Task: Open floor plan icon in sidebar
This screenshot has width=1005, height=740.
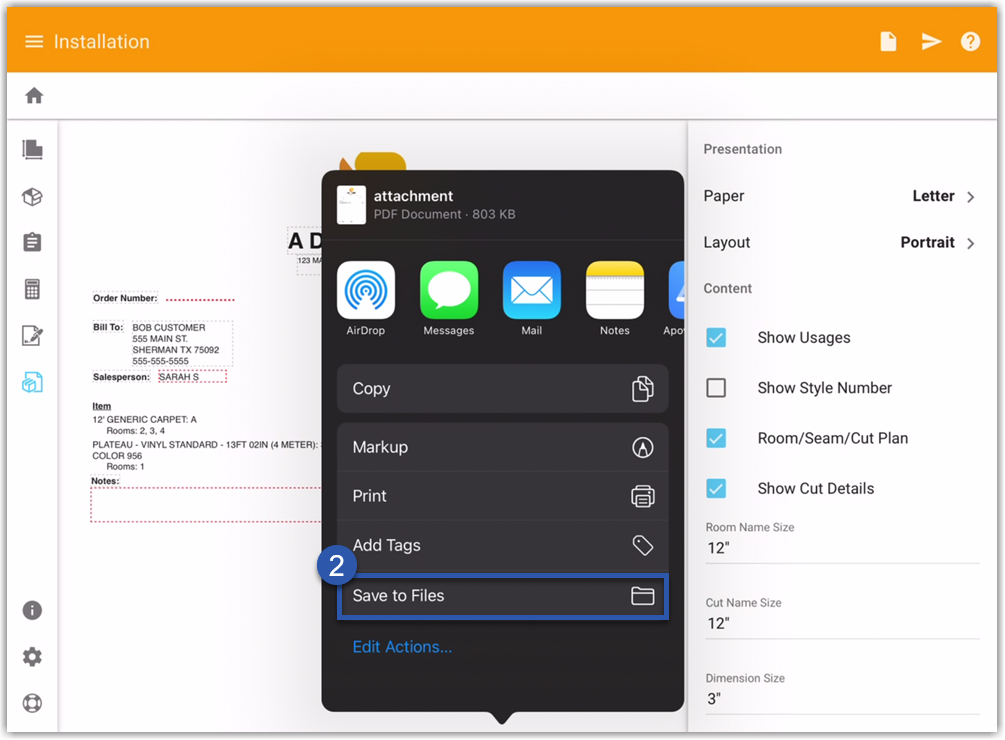Action: (32, 149)
